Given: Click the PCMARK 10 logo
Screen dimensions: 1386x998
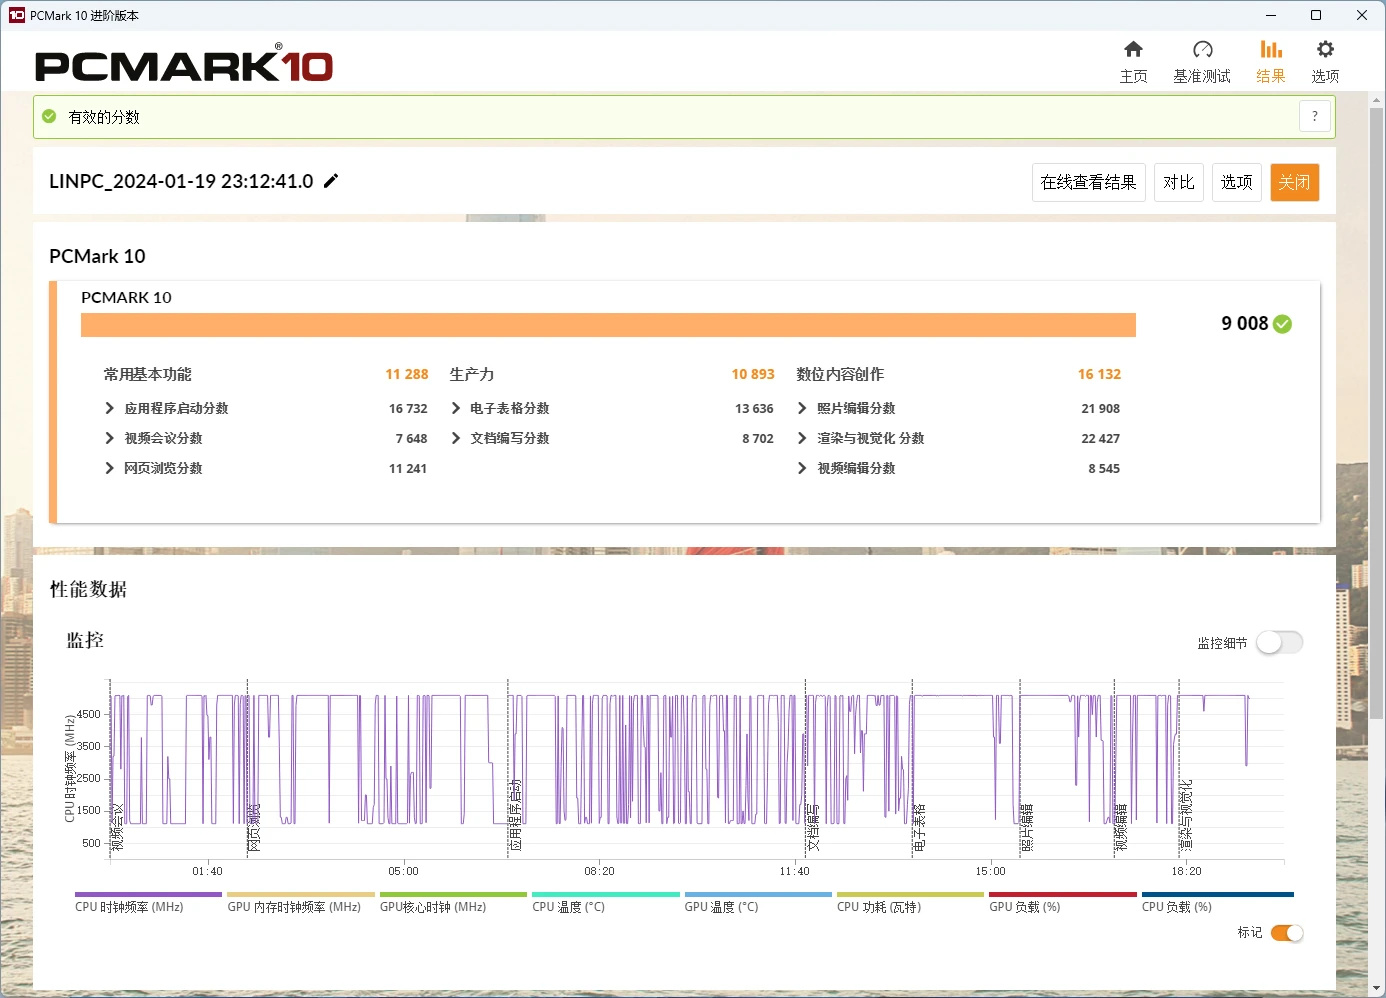Looking at the screenshot, I should coord(183,64).
